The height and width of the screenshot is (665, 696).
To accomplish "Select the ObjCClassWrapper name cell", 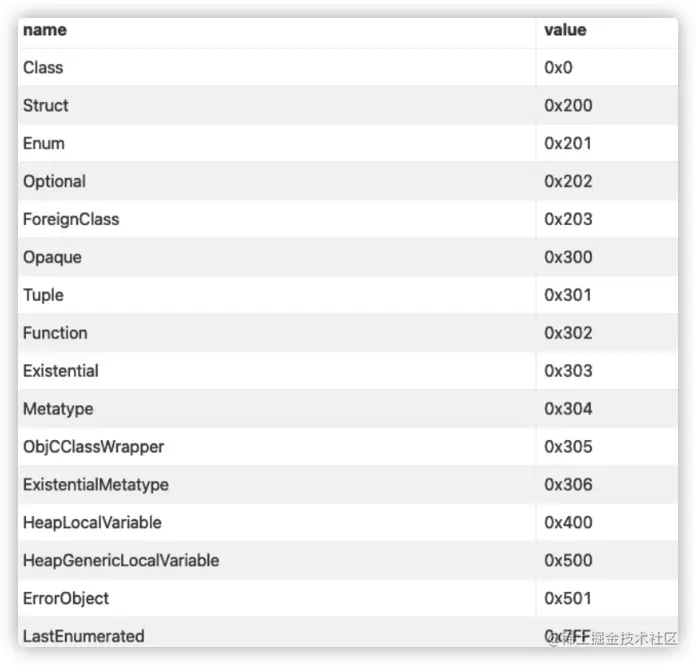I will point(93,447).
